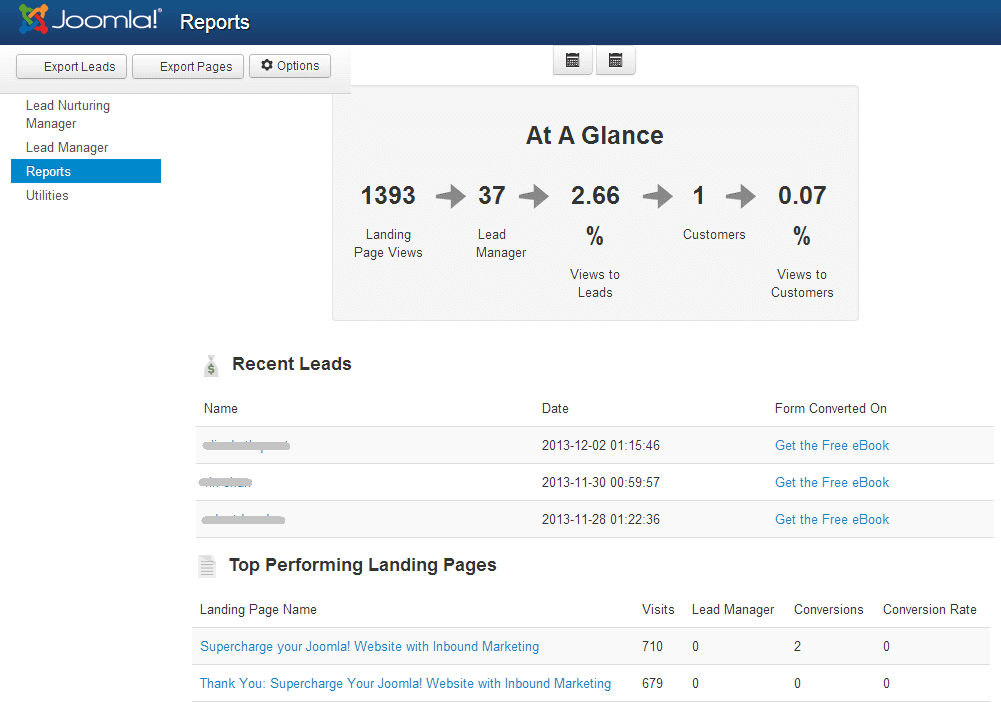The width and height of the screenshot is (1001, 702).
Task: Open the blurred lead name dated 2013-11-28
Action: [x=243, y=519]
